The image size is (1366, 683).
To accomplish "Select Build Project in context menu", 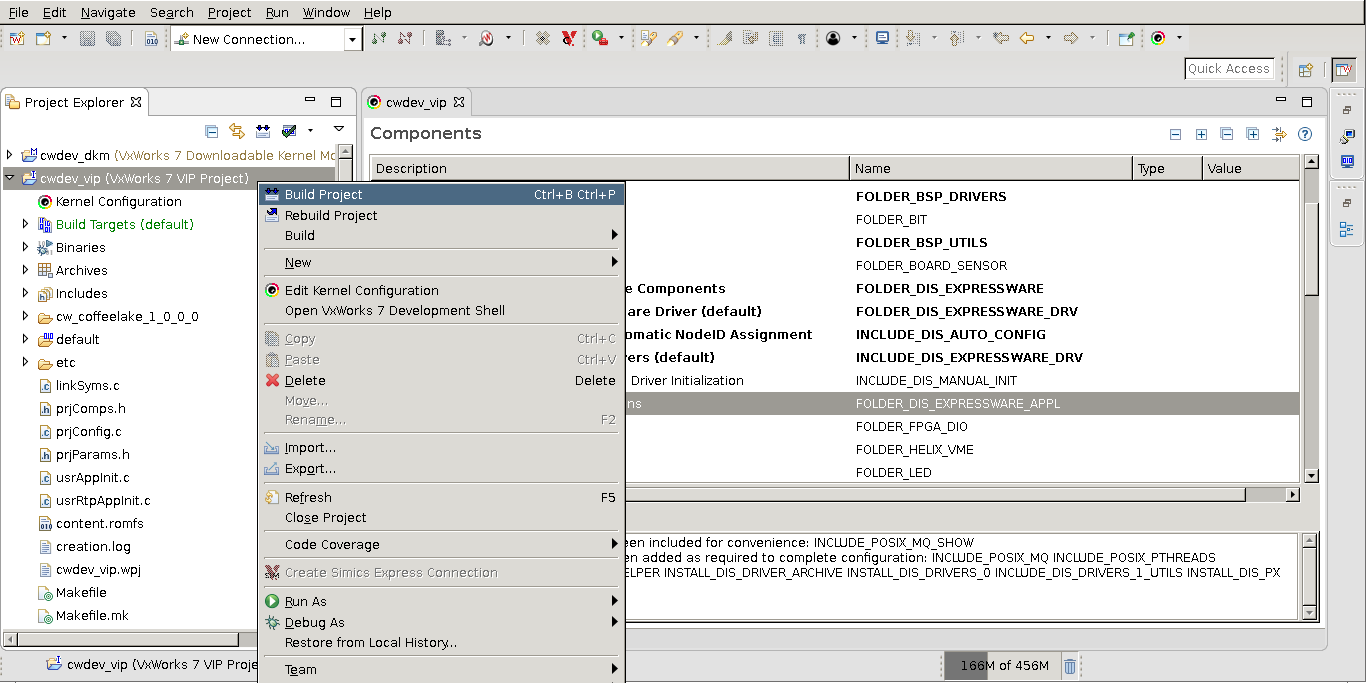I will pos(441,194).
